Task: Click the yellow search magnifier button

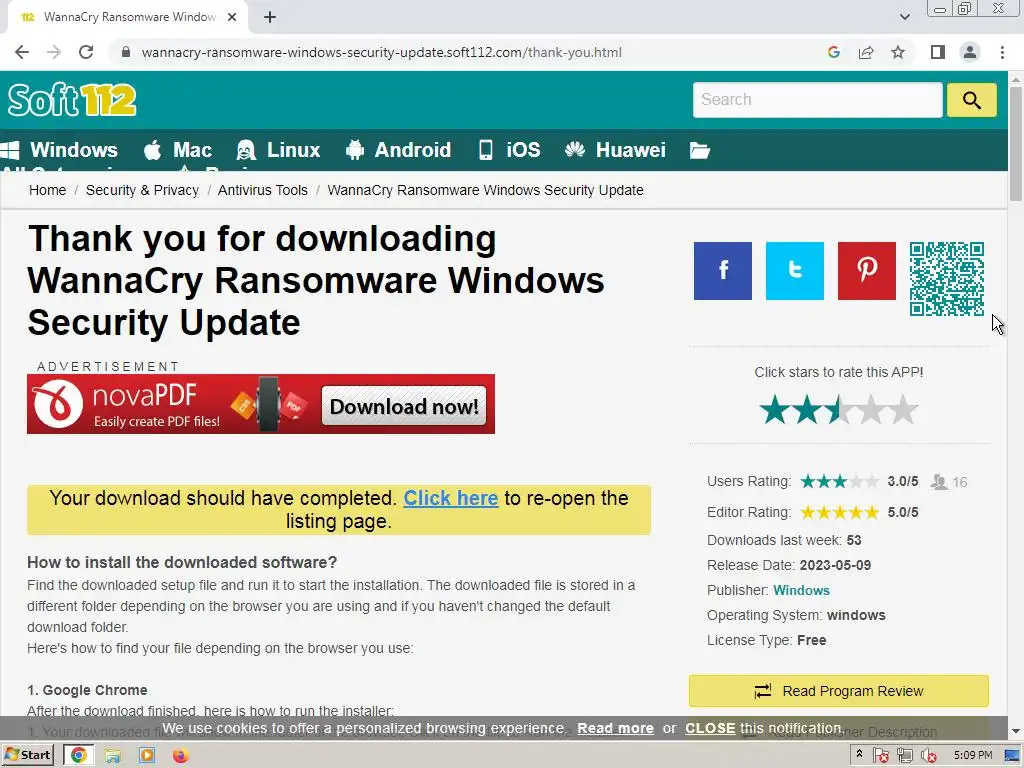Action: (x=972, y=100)
